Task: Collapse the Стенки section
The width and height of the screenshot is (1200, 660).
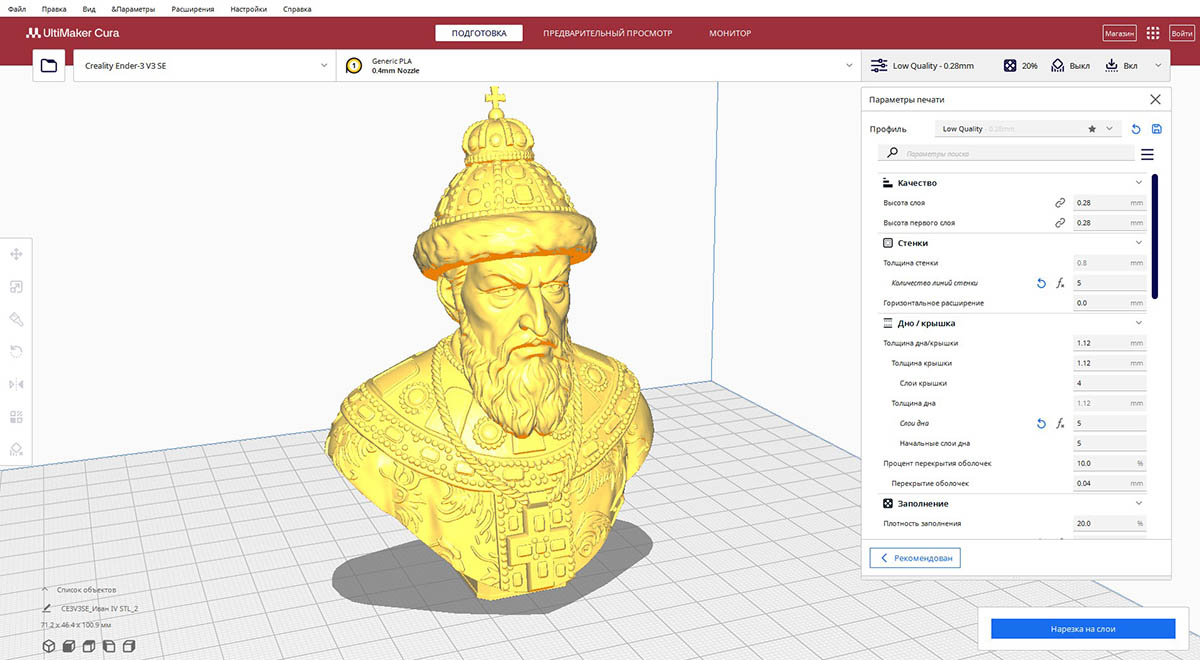Action: click(x=1138, y=243)
